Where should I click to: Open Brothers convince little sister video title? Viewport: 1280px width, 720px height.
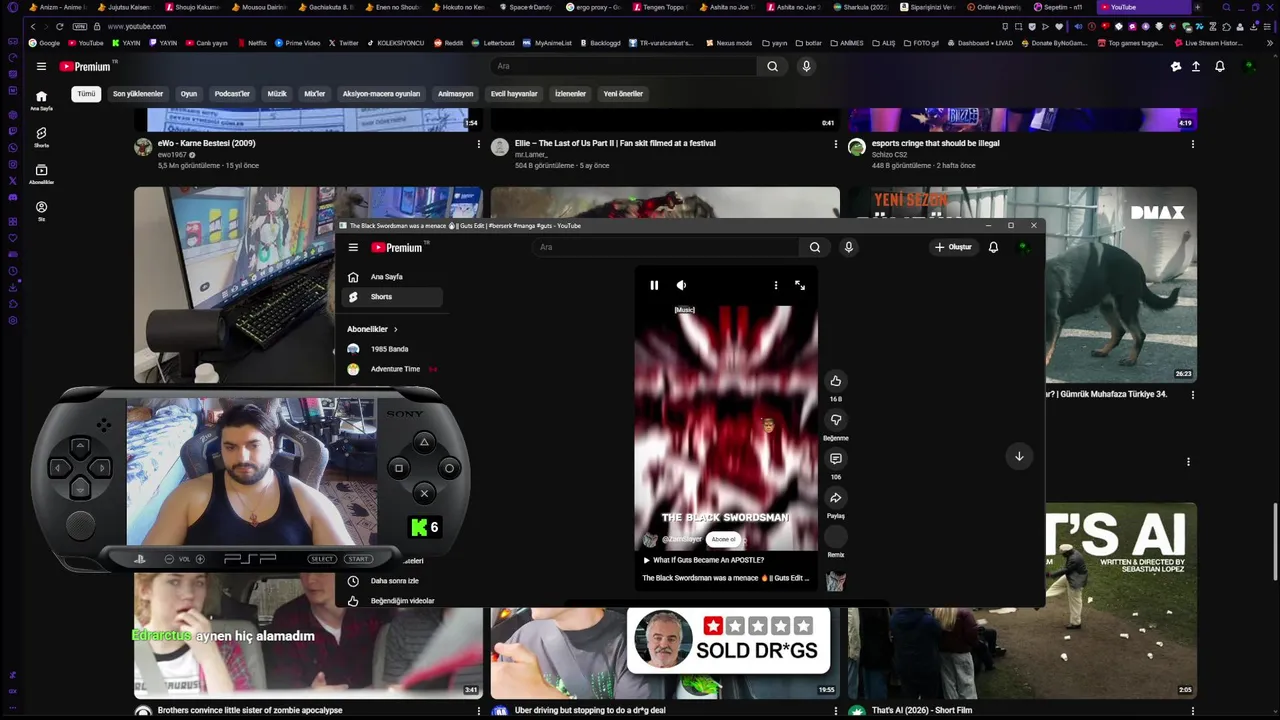pos(250,711)
